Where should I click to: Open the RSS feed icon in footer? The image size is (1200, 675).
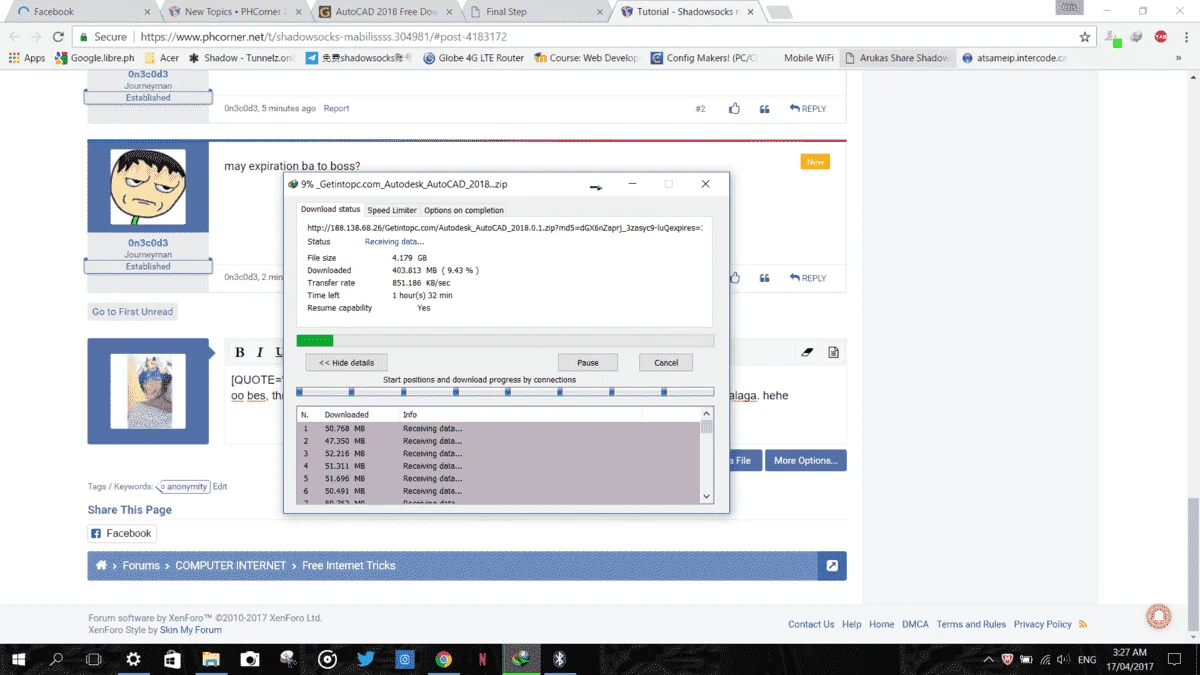click(x=1083, y=624)
